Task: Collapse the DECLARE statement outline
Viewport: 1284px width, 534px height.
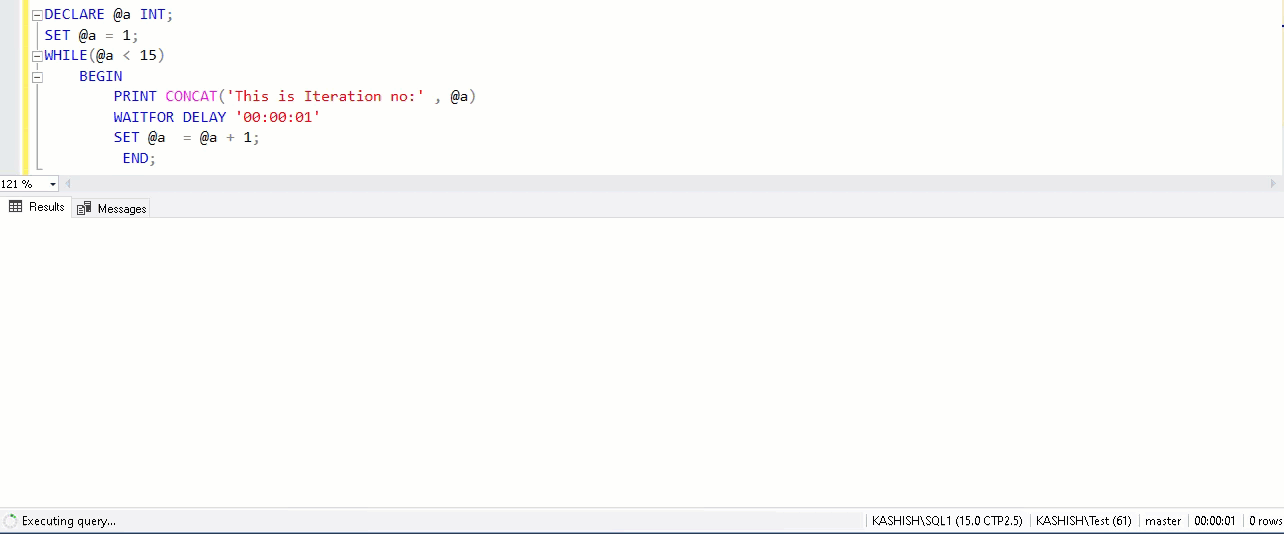Action: [37, 16]
